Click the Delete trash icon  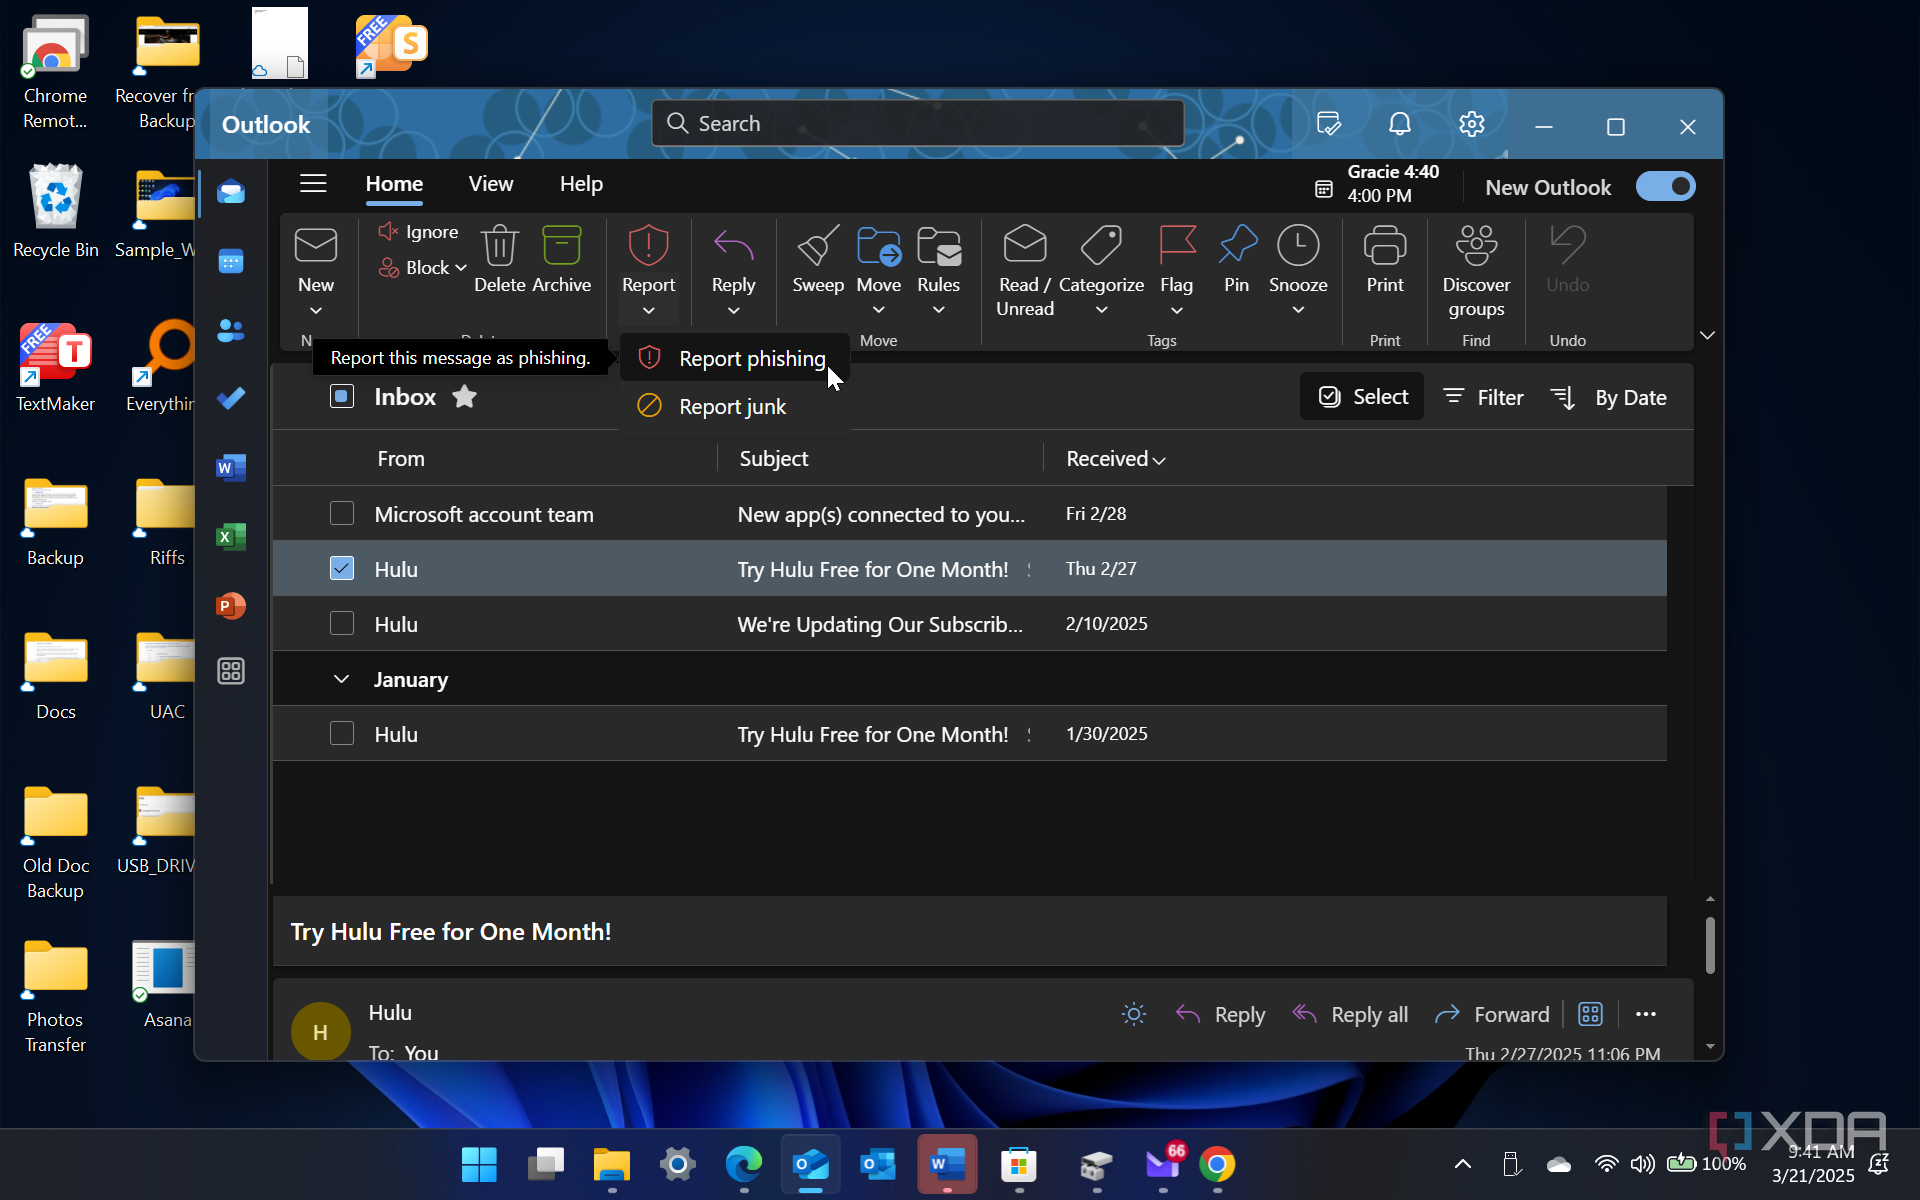(499, 246)
